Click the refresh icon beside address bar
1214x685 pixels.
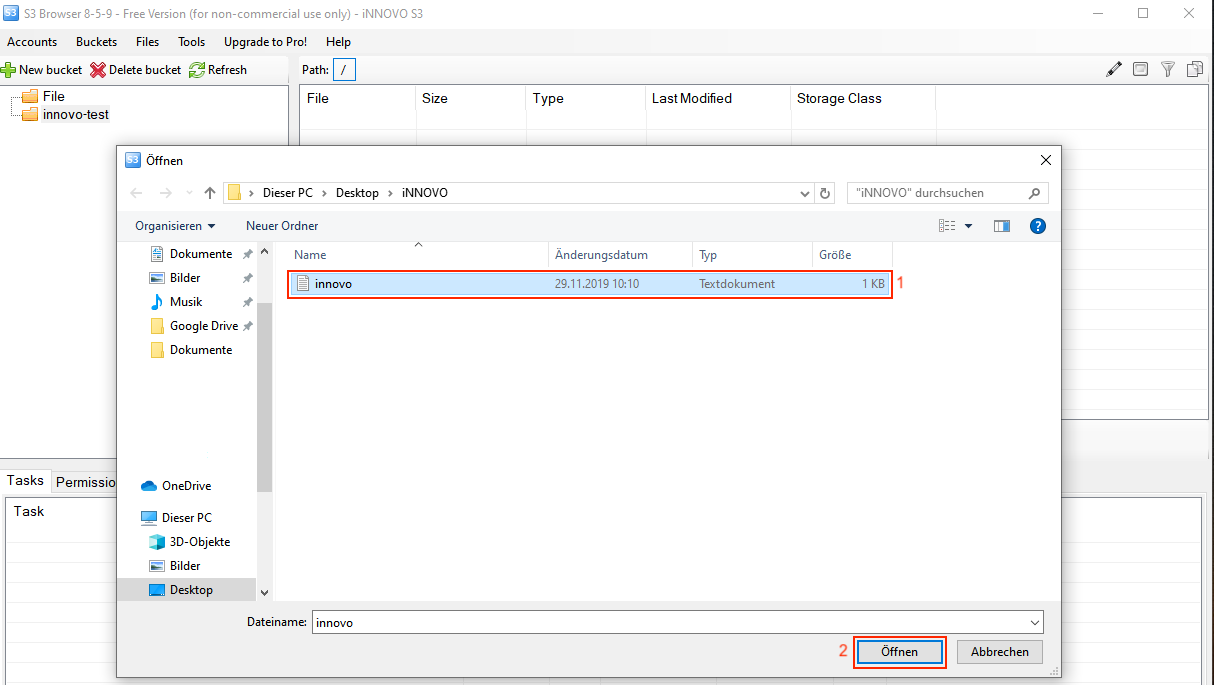[825, 193]
